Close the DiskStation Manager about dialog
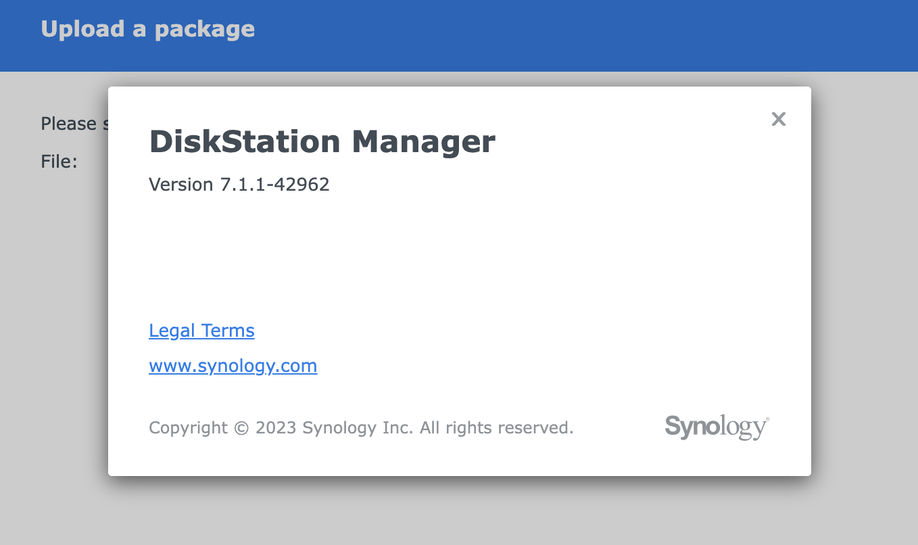 [x=778, y=119]
